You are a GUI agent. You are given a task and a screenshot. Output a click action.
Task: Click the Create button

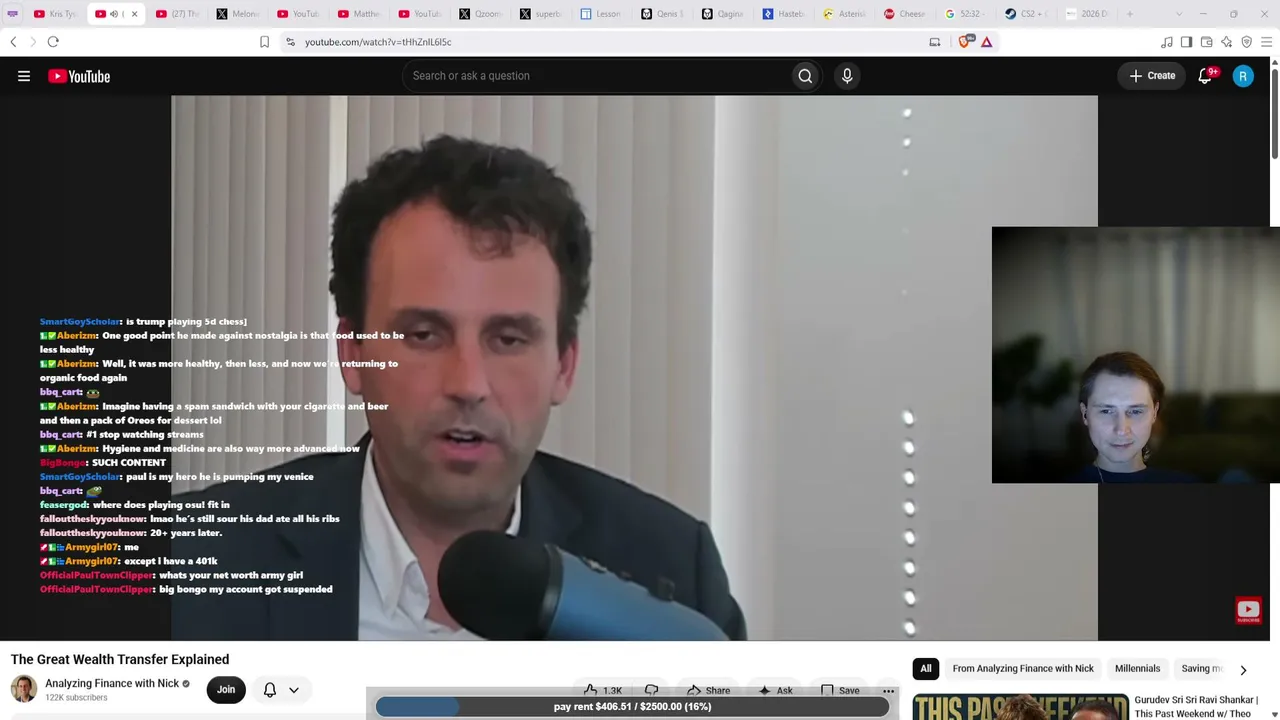1152,76
